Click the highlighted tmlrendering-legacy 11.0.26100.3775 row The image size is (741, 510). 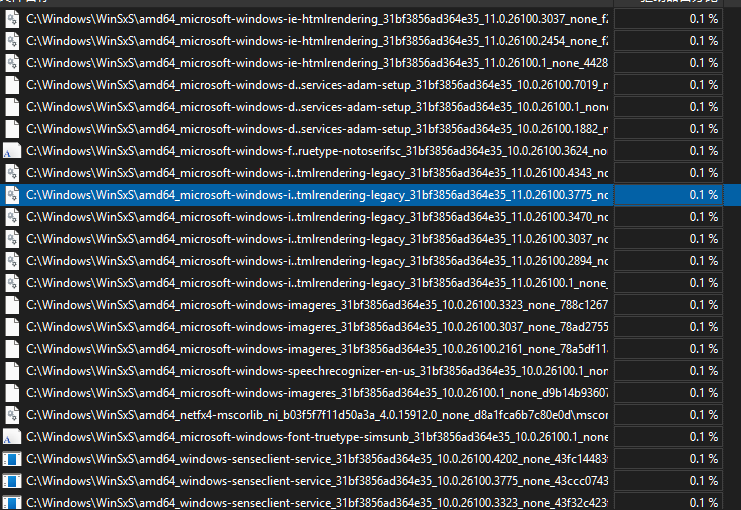316,195
